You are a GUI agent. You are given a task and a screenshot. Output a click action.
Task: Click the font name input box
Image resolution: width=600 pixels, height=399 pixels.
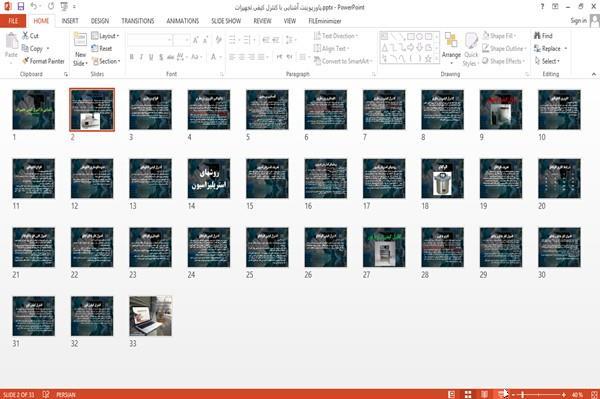(x=149, y=39)
